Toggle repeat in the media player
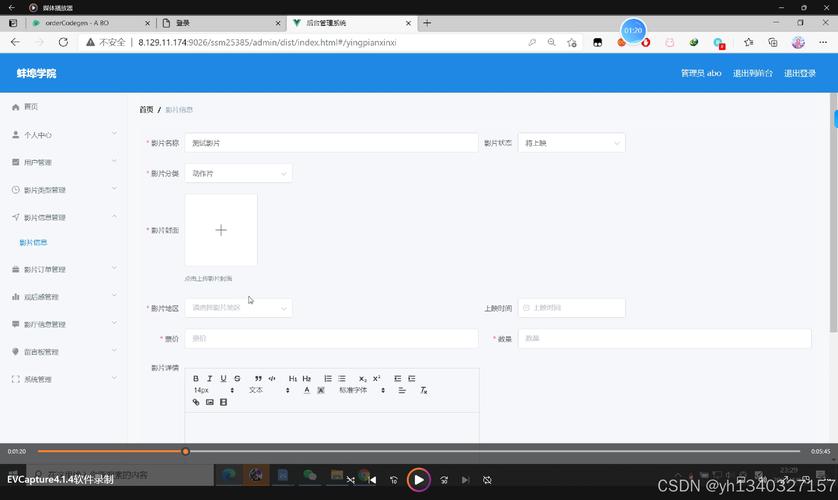838x500 pixels. pyautogui.click(x=487, y=480)
